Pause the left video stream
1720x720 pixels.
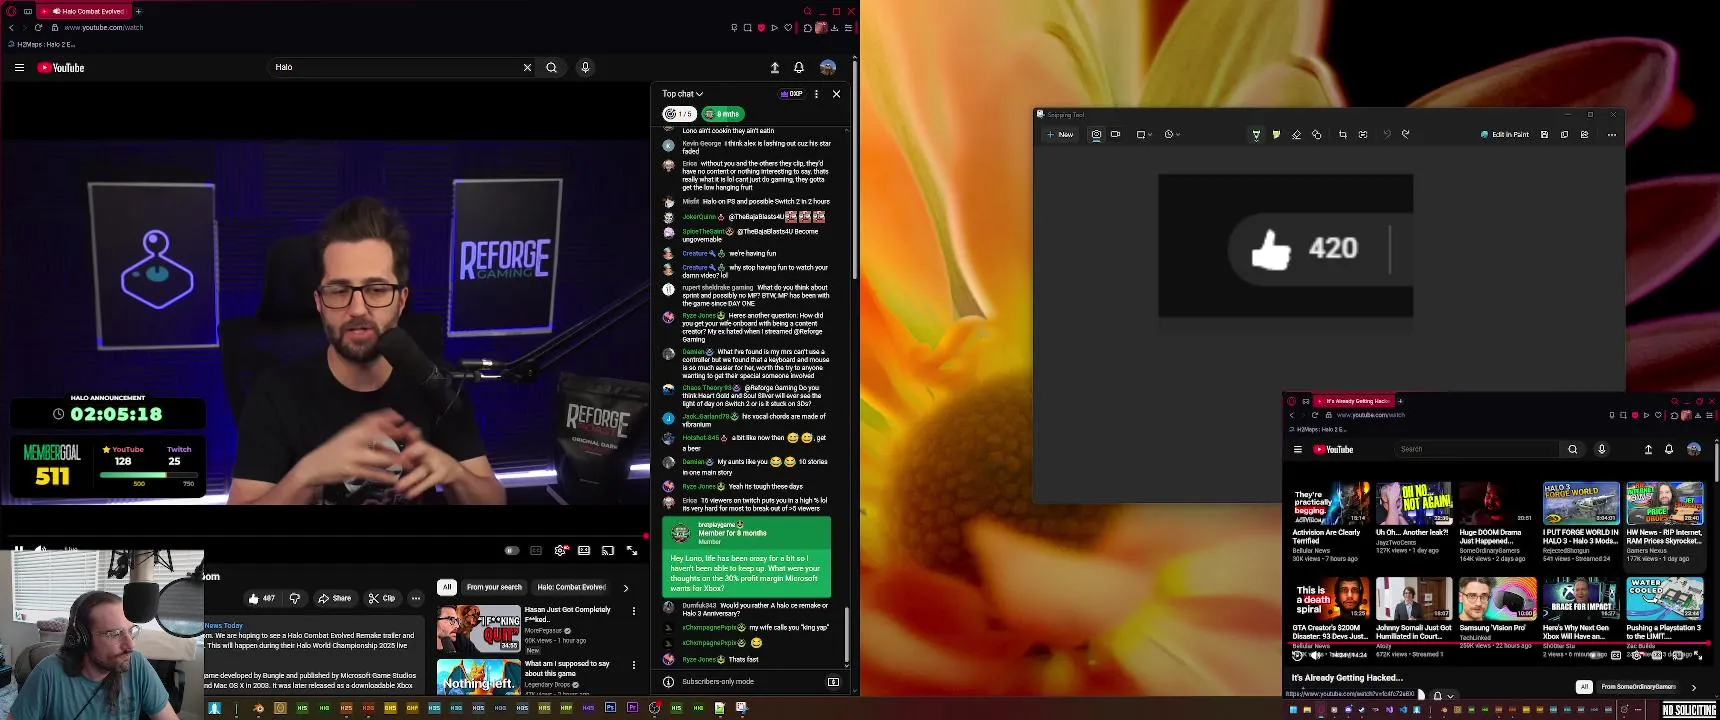pyautogui.click(x=18, y=549)
